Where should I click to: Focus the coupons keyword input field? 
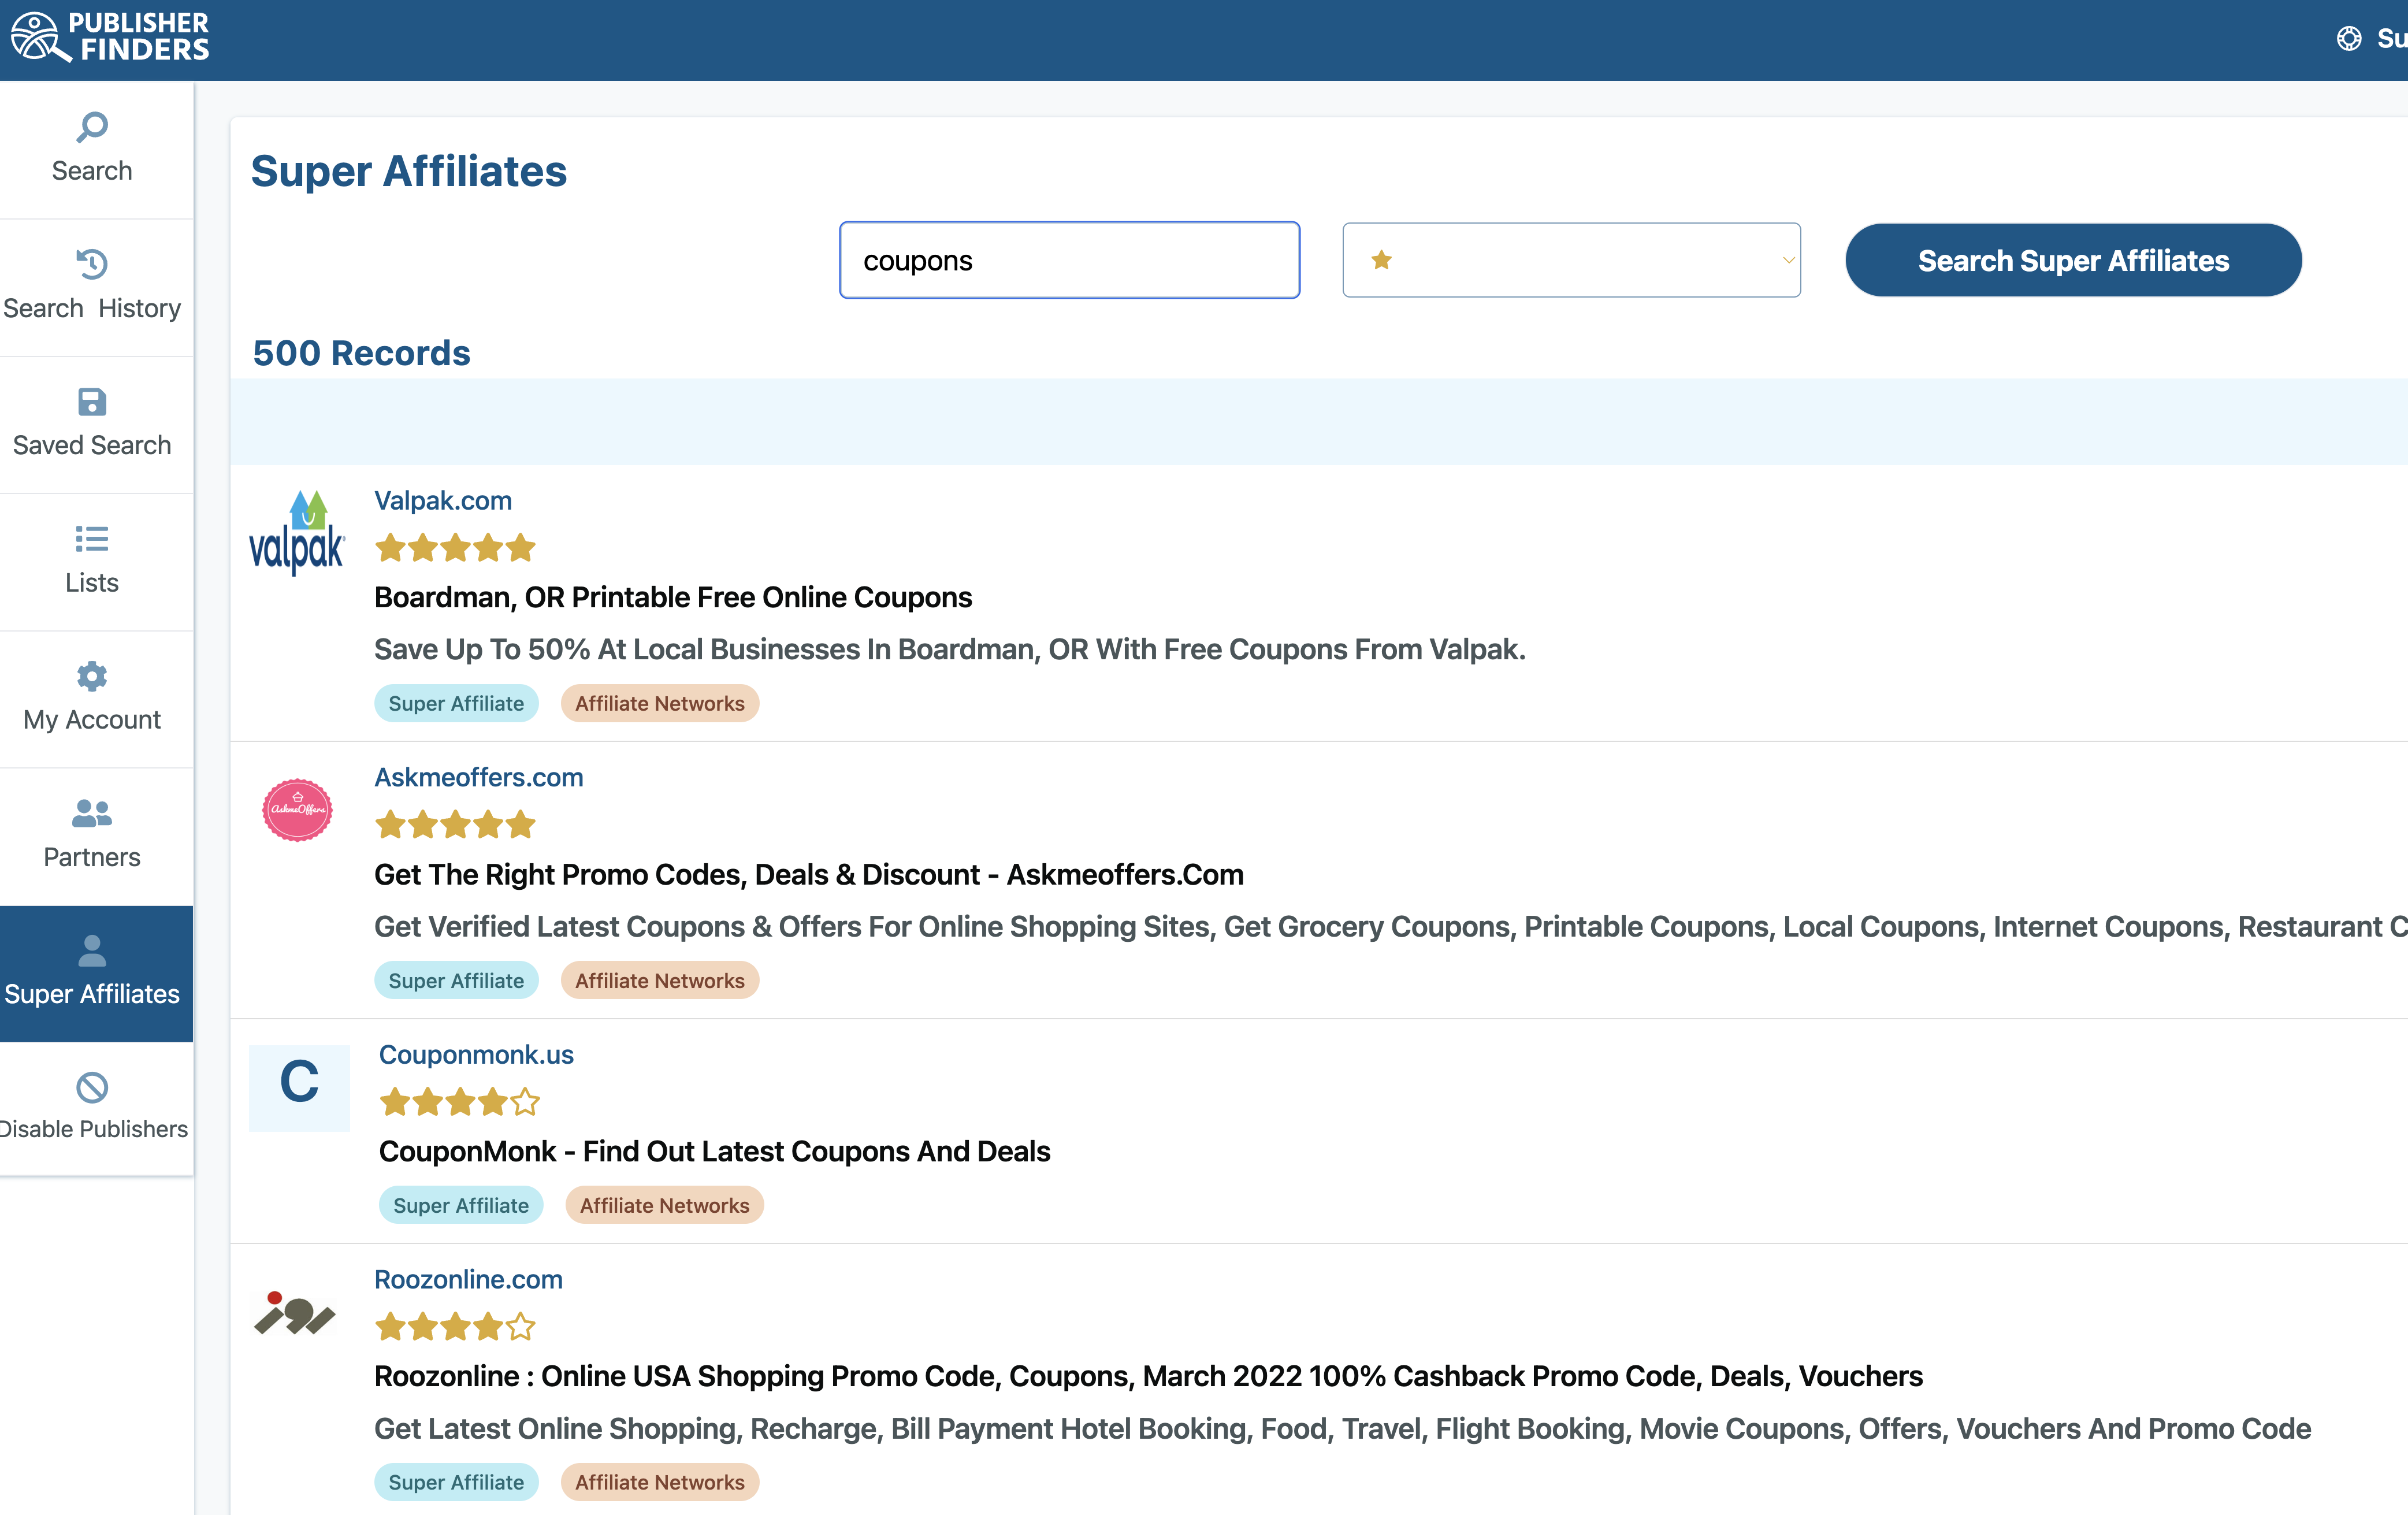1069,260
